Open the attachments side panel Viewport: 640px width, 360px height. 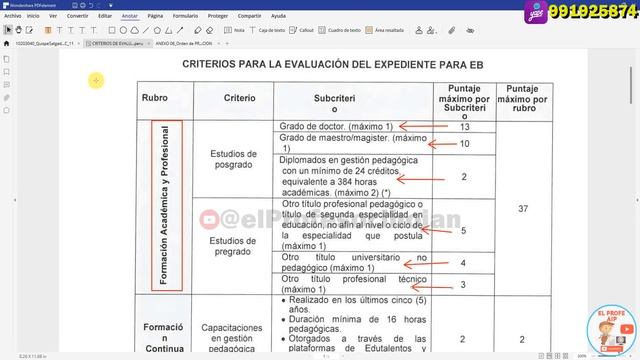coord(7,98)
